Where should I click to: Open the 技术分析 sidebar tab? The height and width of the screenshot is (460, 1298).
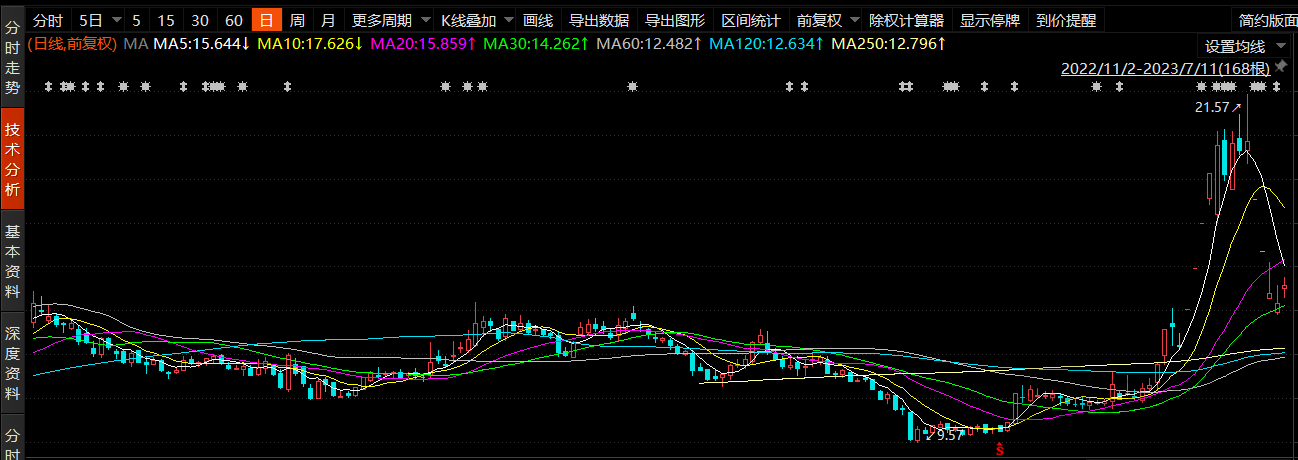click(x=12, y=159)
